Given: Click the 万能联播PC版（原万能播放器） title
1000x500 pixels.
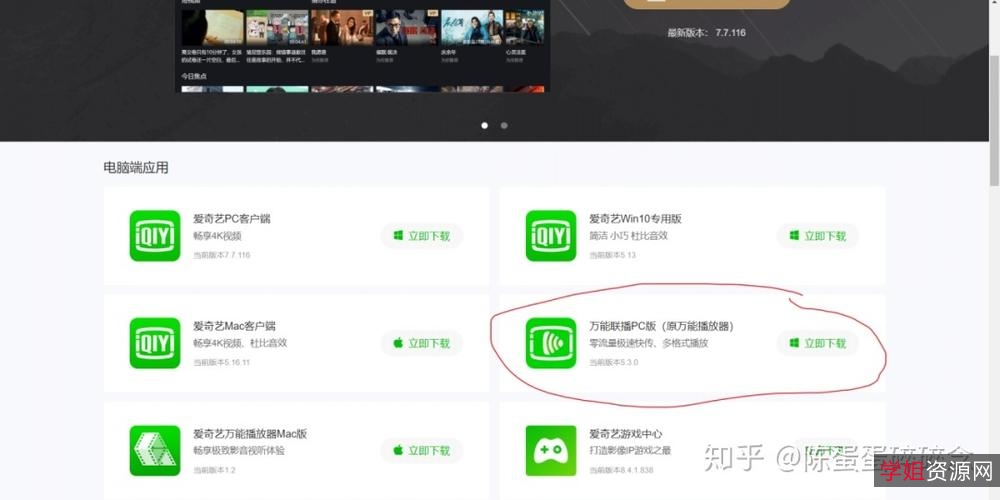Looking at the screenshot, I should [x=662, y=326].
